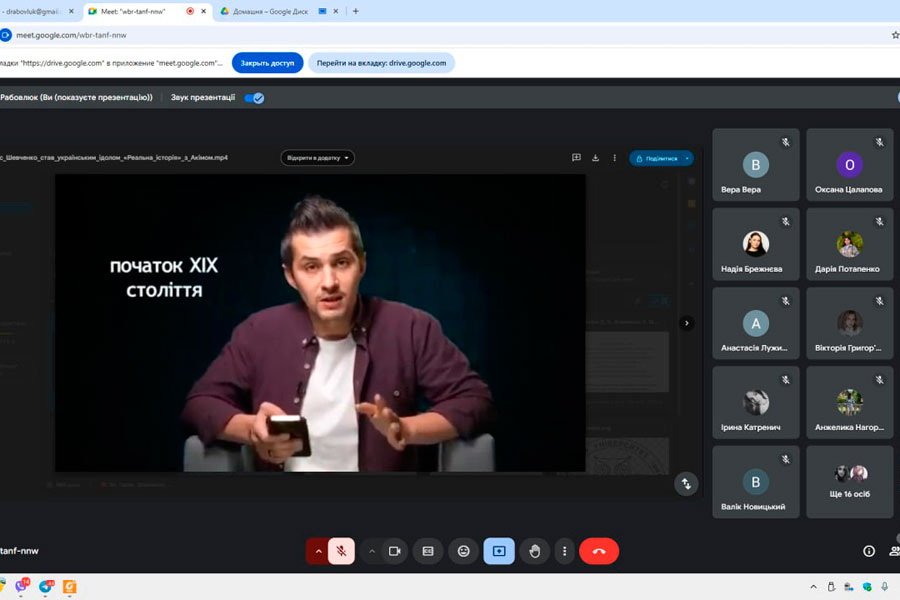Expand video settings arrow beside camera
Image resolution: width=900 pixels, height=600 pixels.
(x=372, y=551)
